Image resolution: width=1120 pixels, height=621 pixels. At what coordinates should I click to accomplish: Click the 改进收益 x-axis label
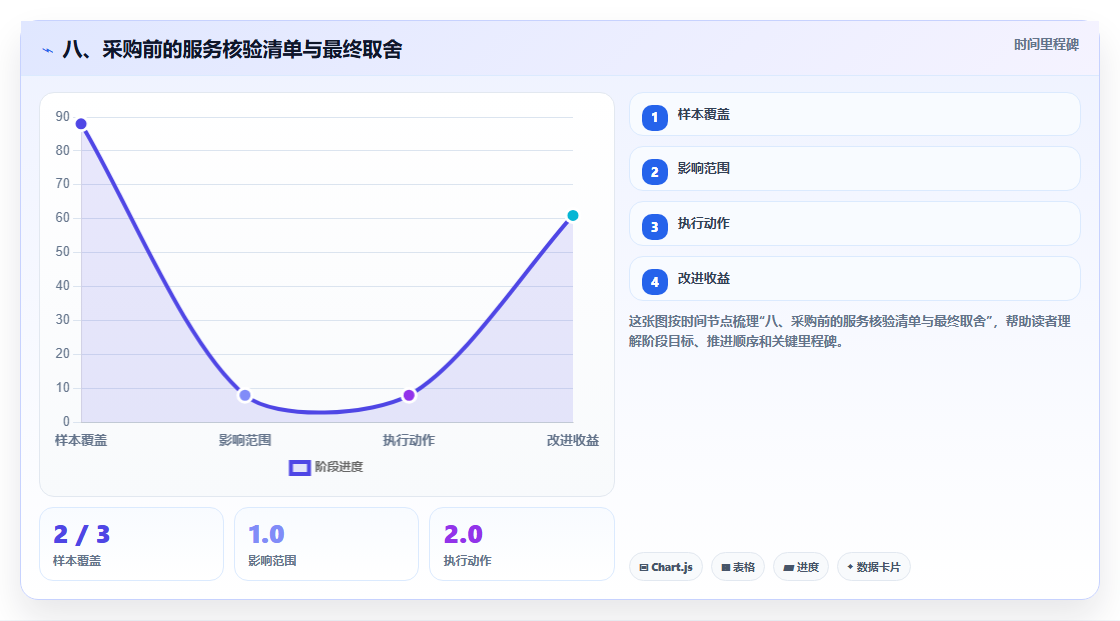pyautogui.click(x=573, y=440)
